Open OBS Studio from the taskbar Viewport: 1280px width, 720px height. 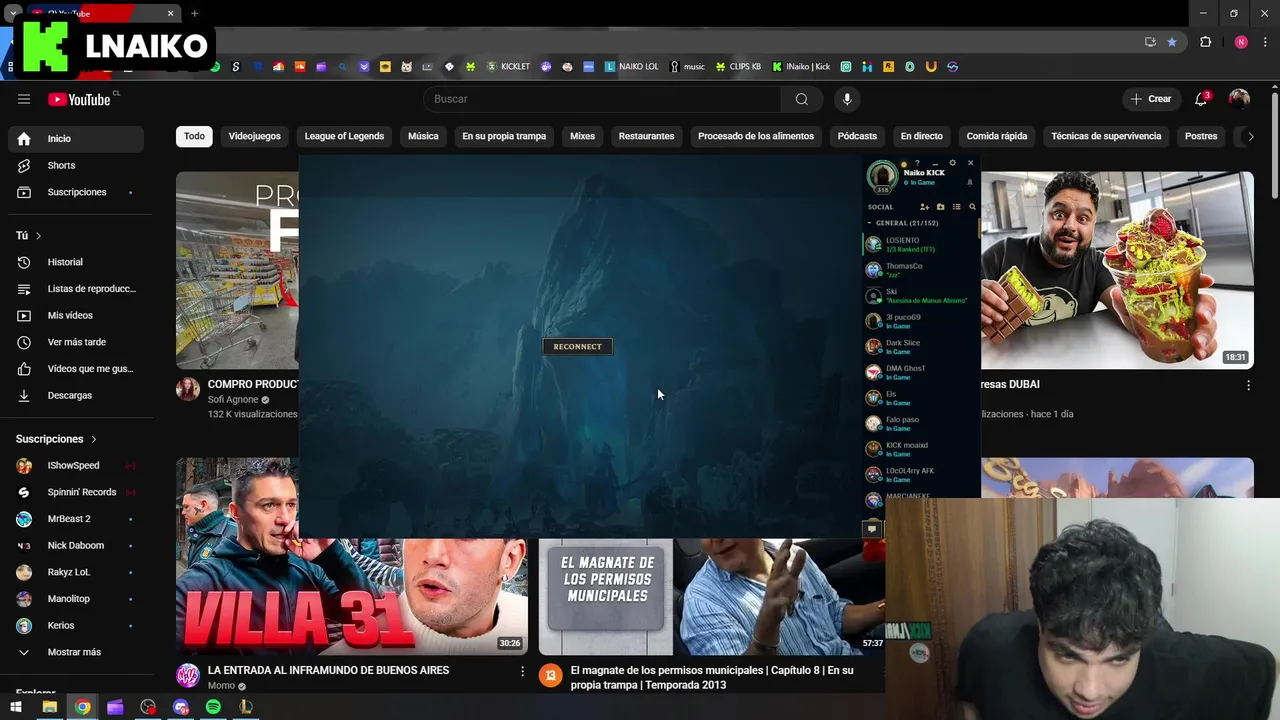click(148, 707)
